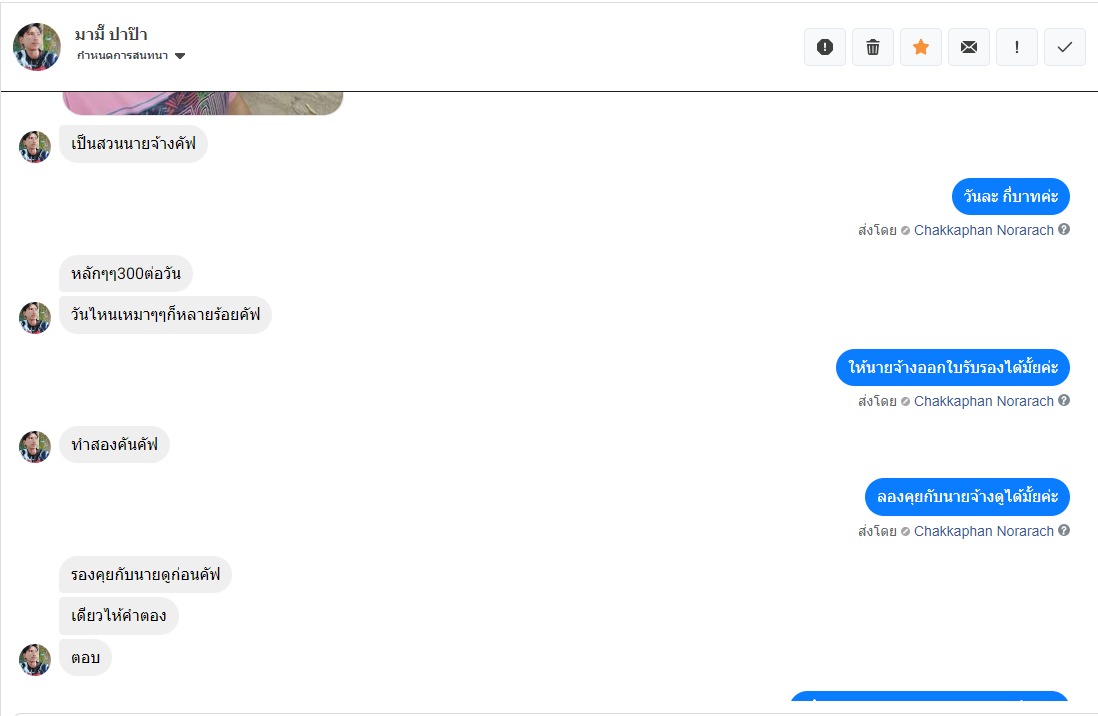Mark conversation unread with the envelope icon
This screenshot has height=716, width=1098.
[x=969, y=47]
